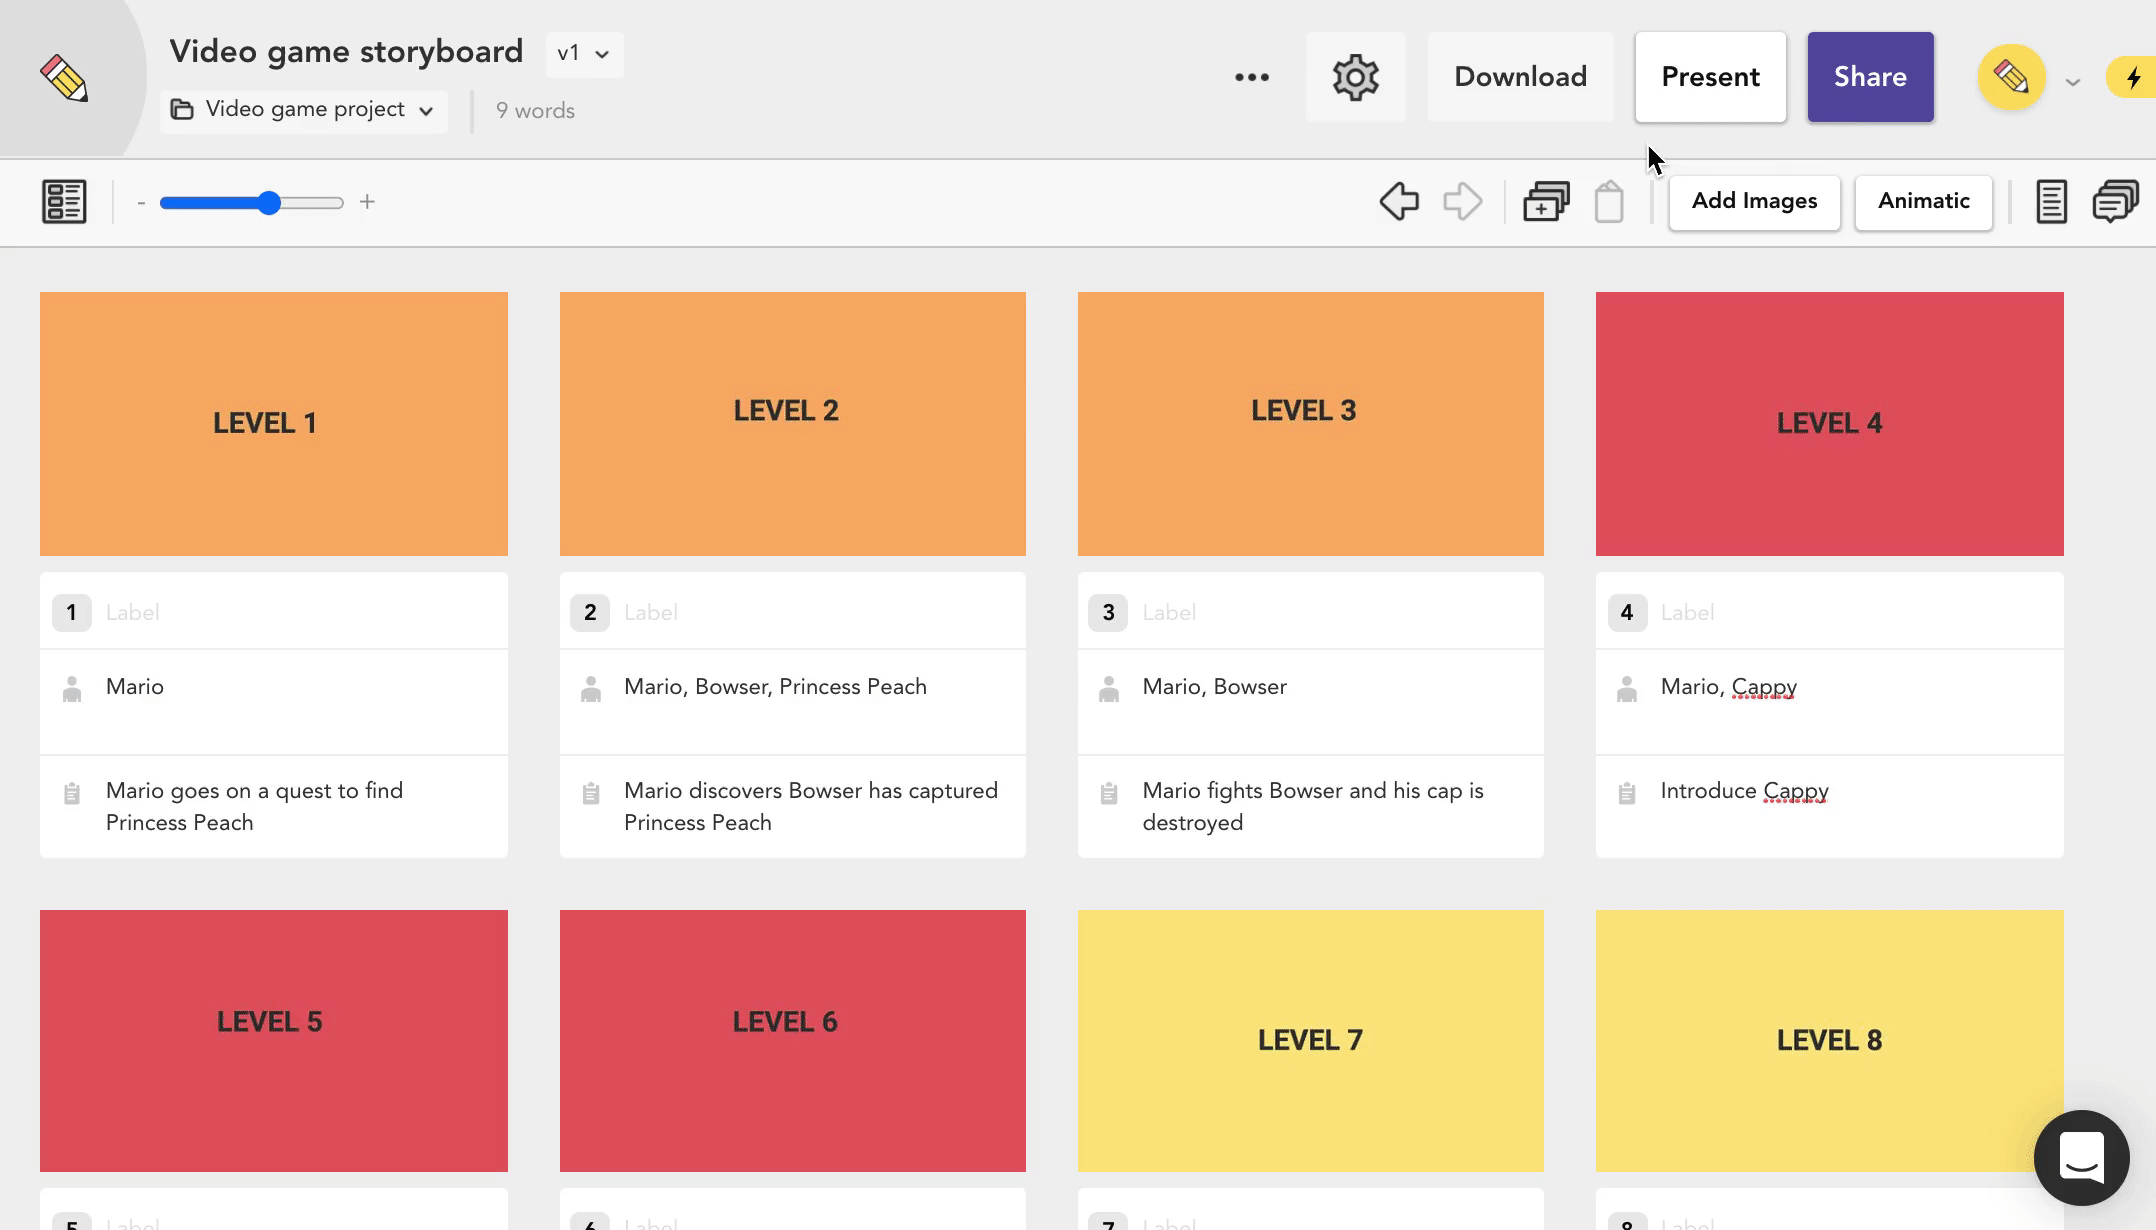Open storyboard settings gear
This screenshot has height=1230, width=2156.
(x=1355, y=77)
